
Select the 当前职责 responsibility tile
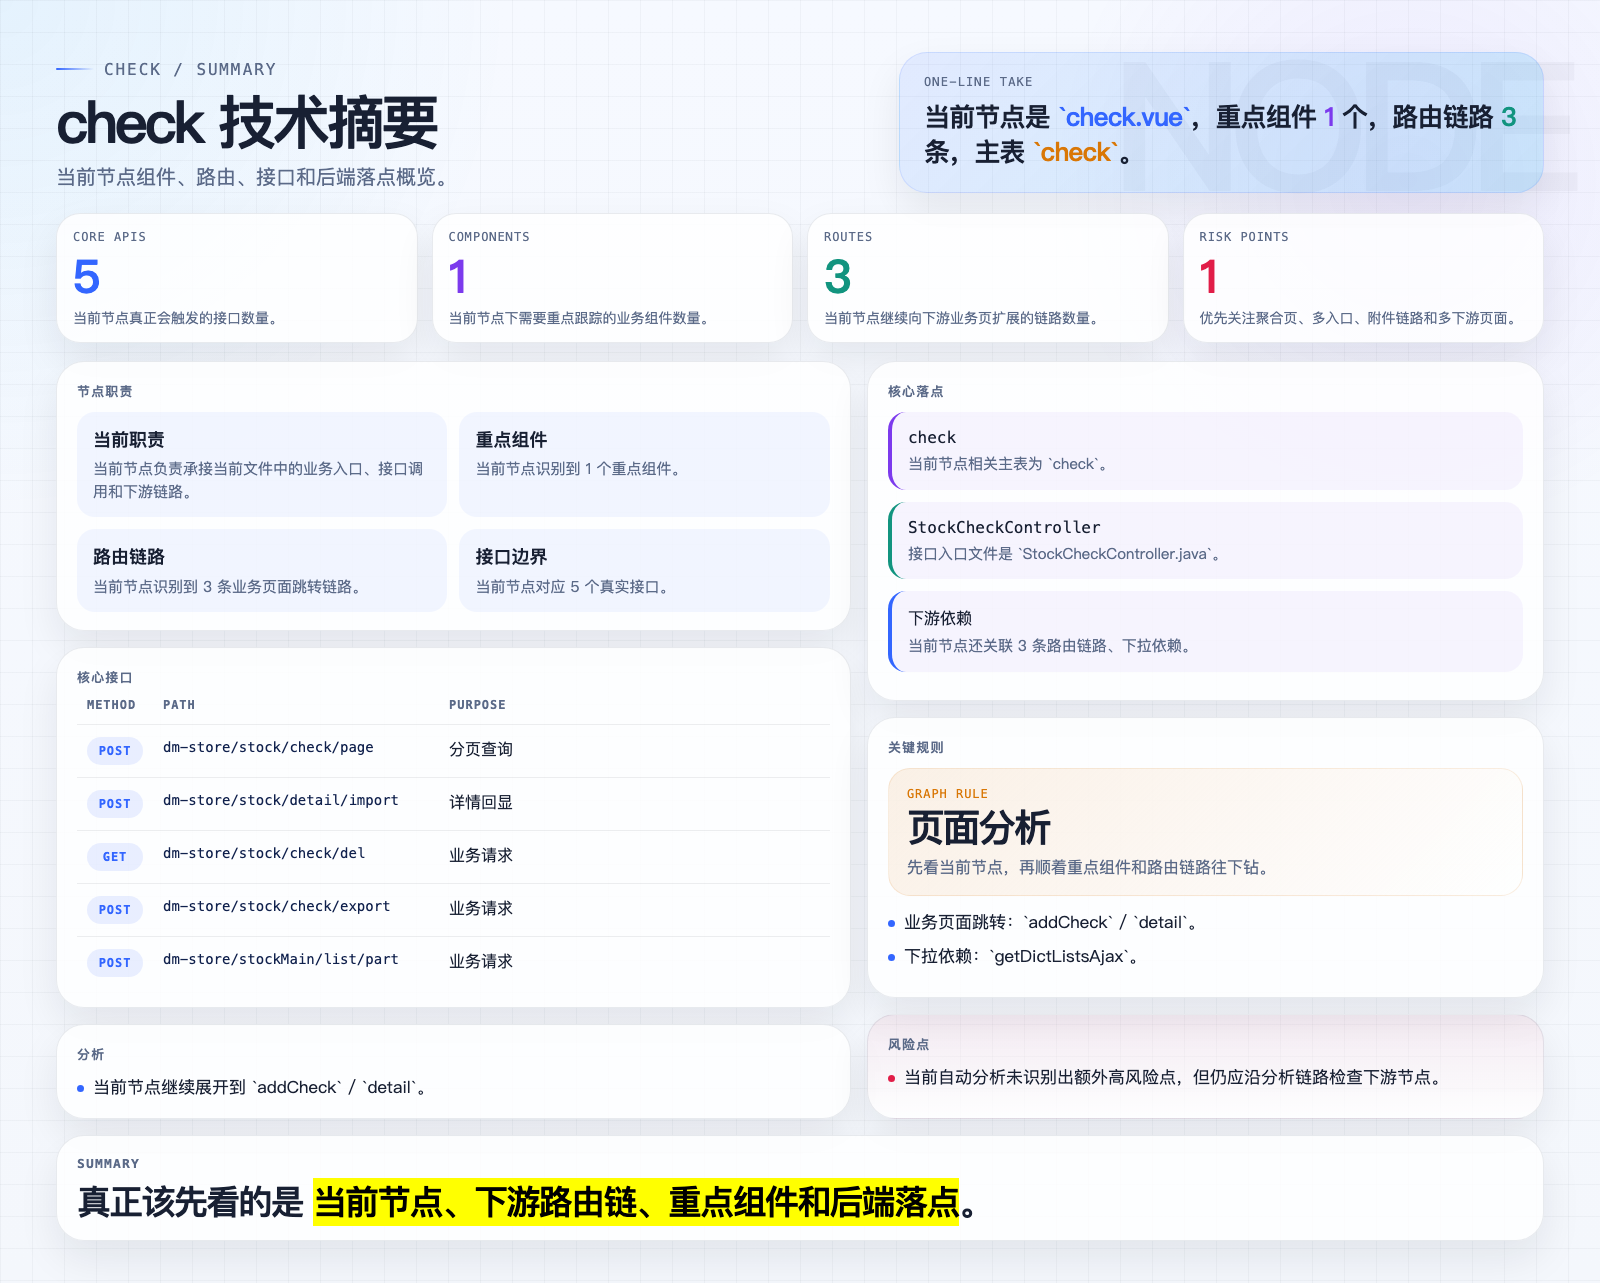[262, 464]
